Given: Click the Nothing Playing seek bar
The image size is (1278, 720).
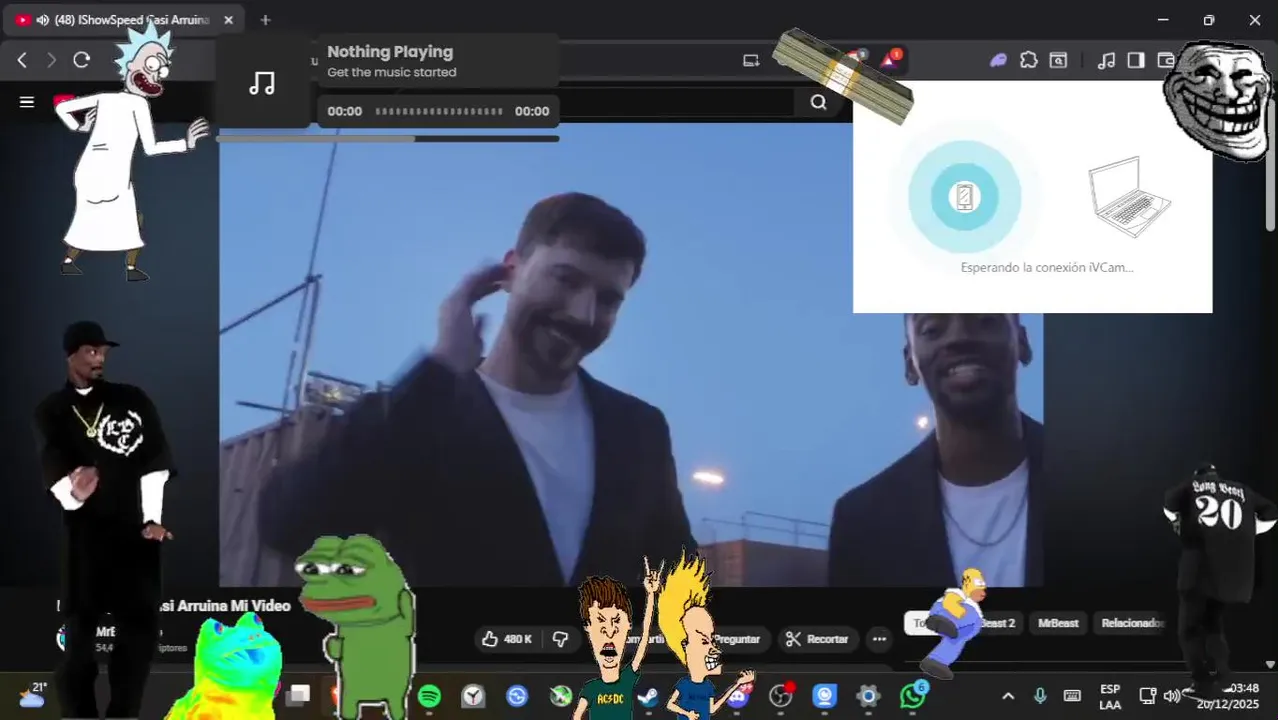Looking at the screenshot, I should pyautogui.click(x=439, y=111).
